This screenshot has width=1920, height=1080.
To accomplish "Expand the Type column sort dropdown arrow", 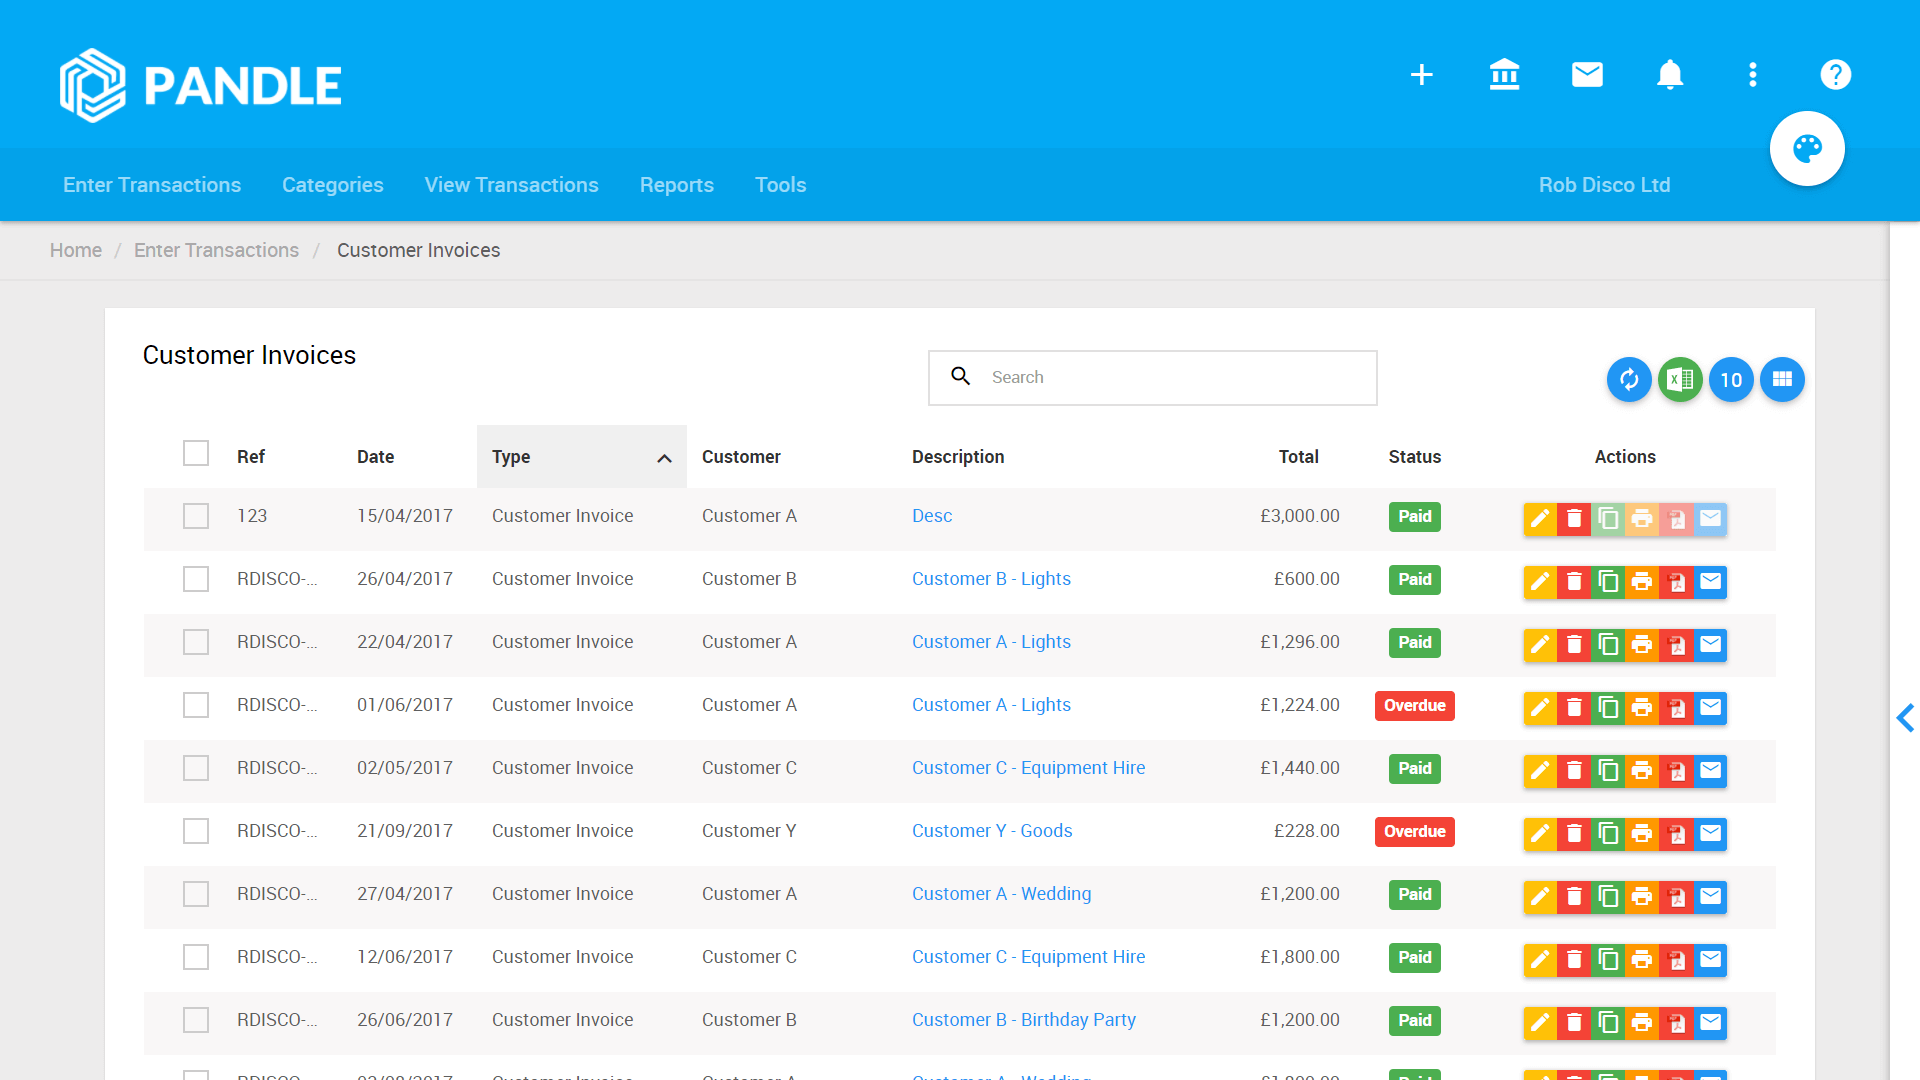I will tap(666, 458).
